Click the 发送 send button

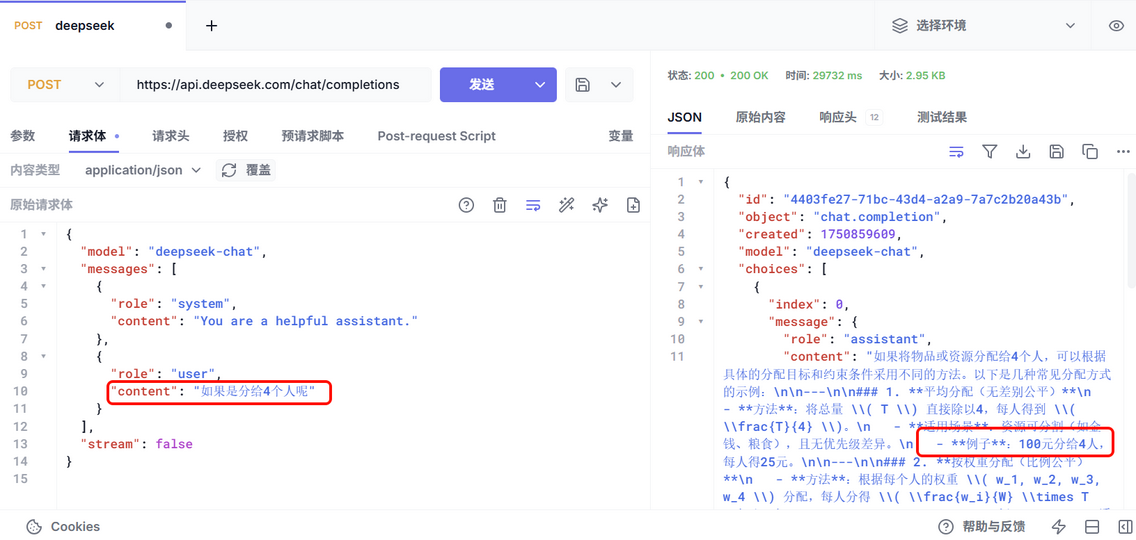[x=482, y=85]
